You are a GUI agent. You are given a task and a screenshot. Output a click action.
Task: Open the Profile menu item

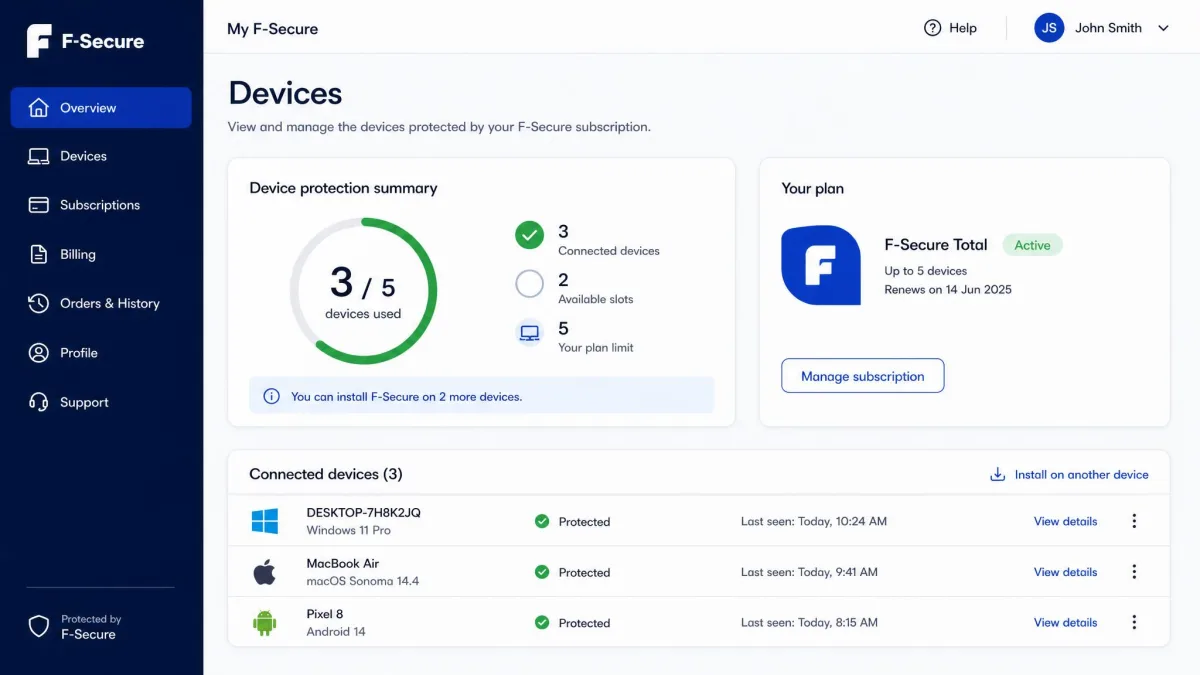click(x=101, y=352)
